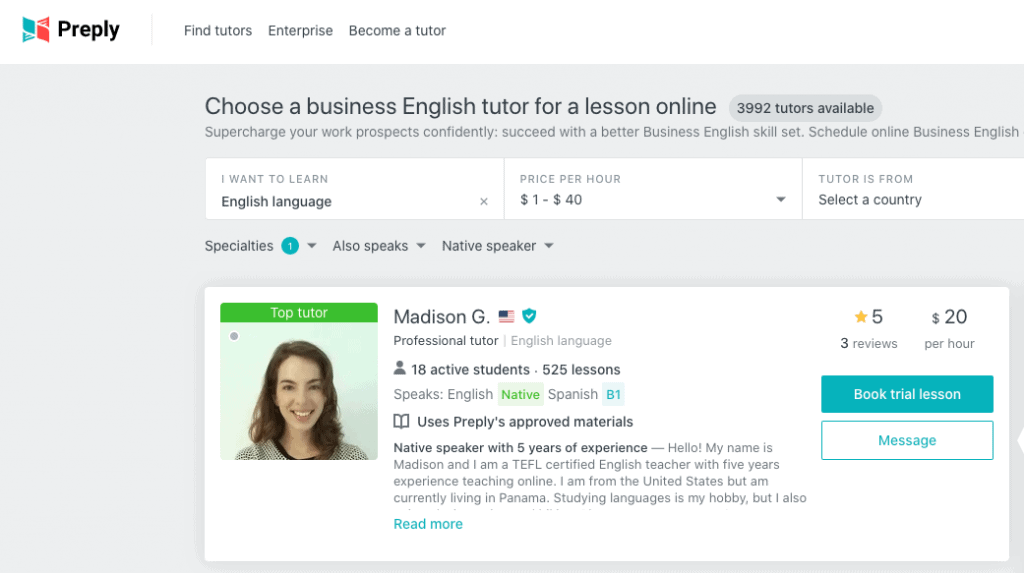Click the Specialties filter count badge
Screen dimensions: 1024x573
[290, 246]
